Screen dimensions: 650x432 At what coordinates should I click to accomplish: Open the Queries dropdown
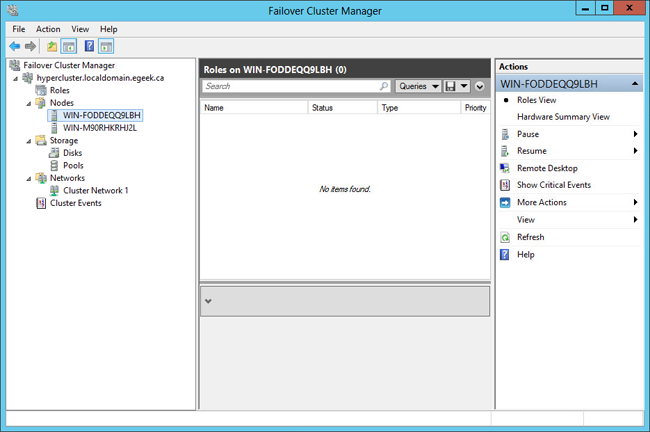418,86
